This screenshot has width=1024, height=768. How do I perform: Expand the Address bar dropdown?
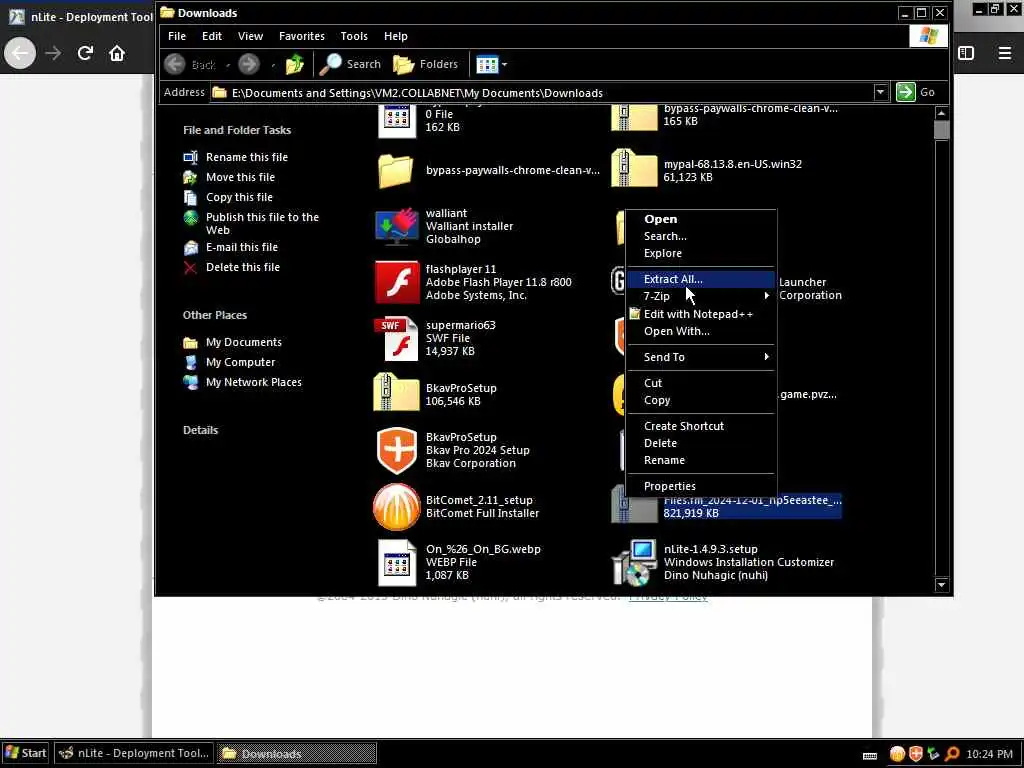coord(880,92)
